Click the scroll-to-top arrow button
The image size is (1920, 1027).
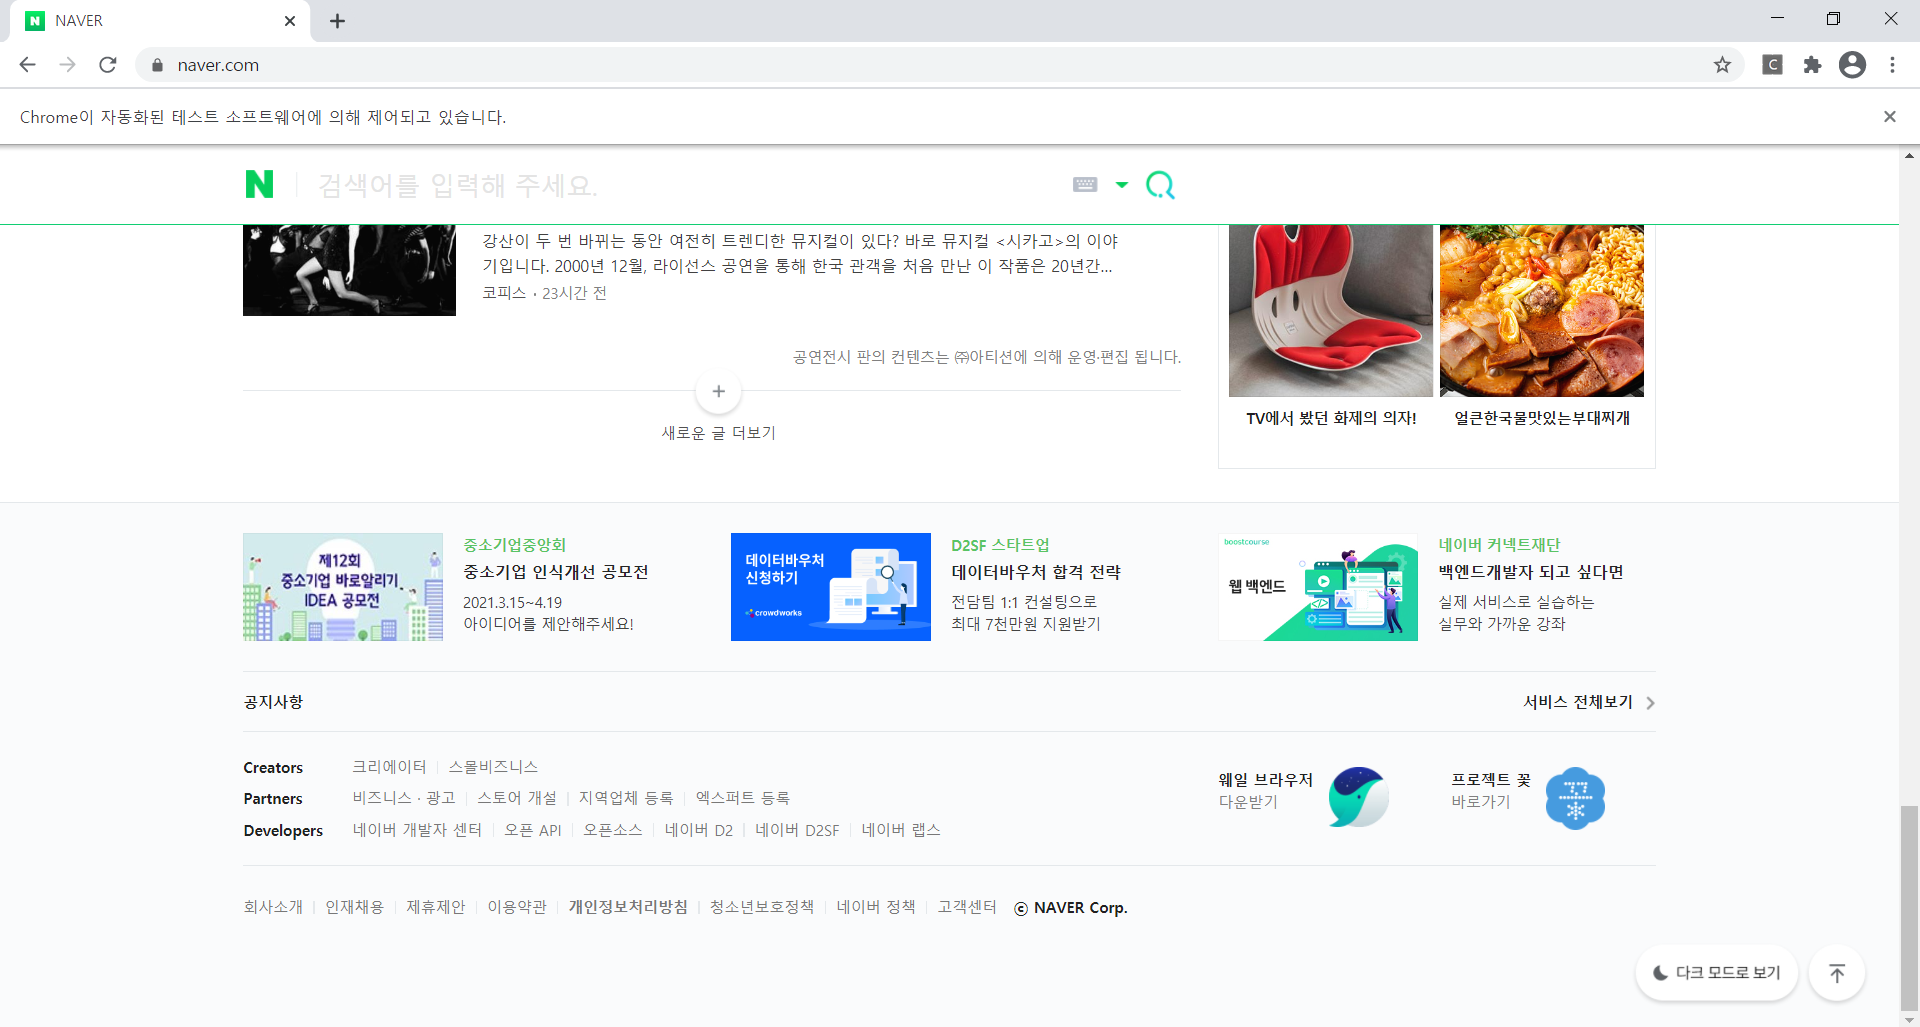tap(1837, 973)
